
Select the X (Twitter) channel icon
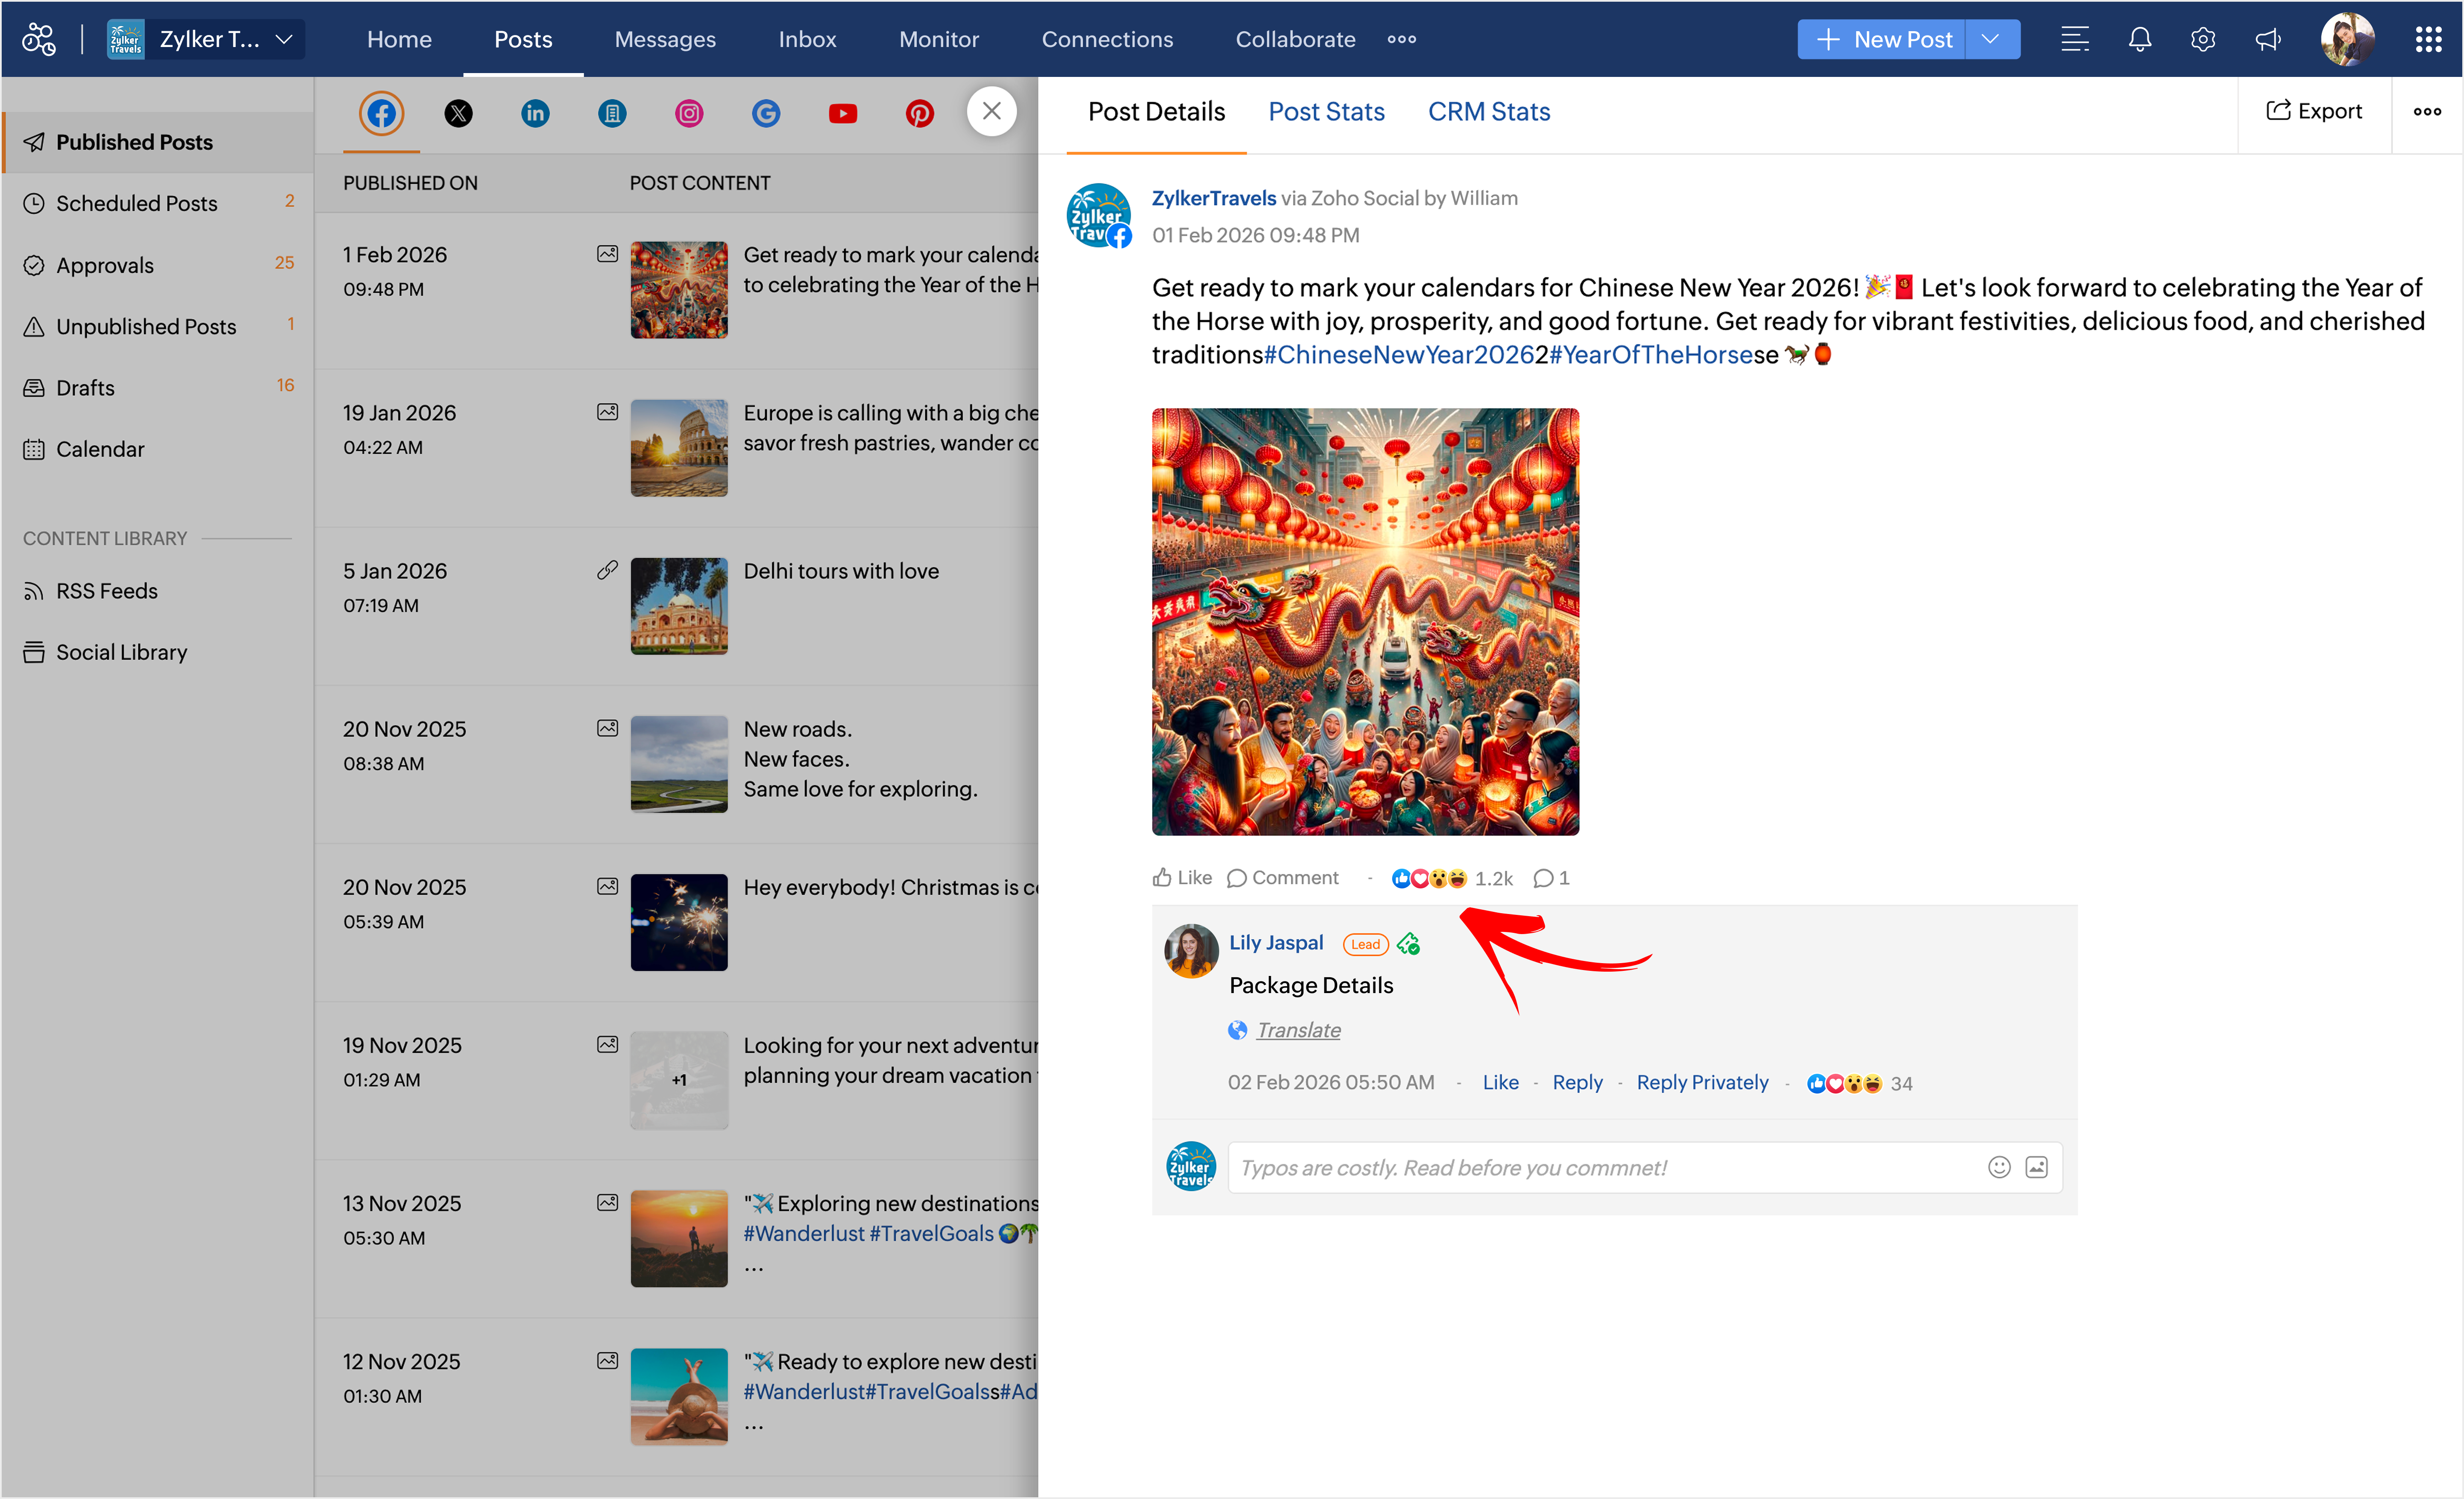point(458,113)
